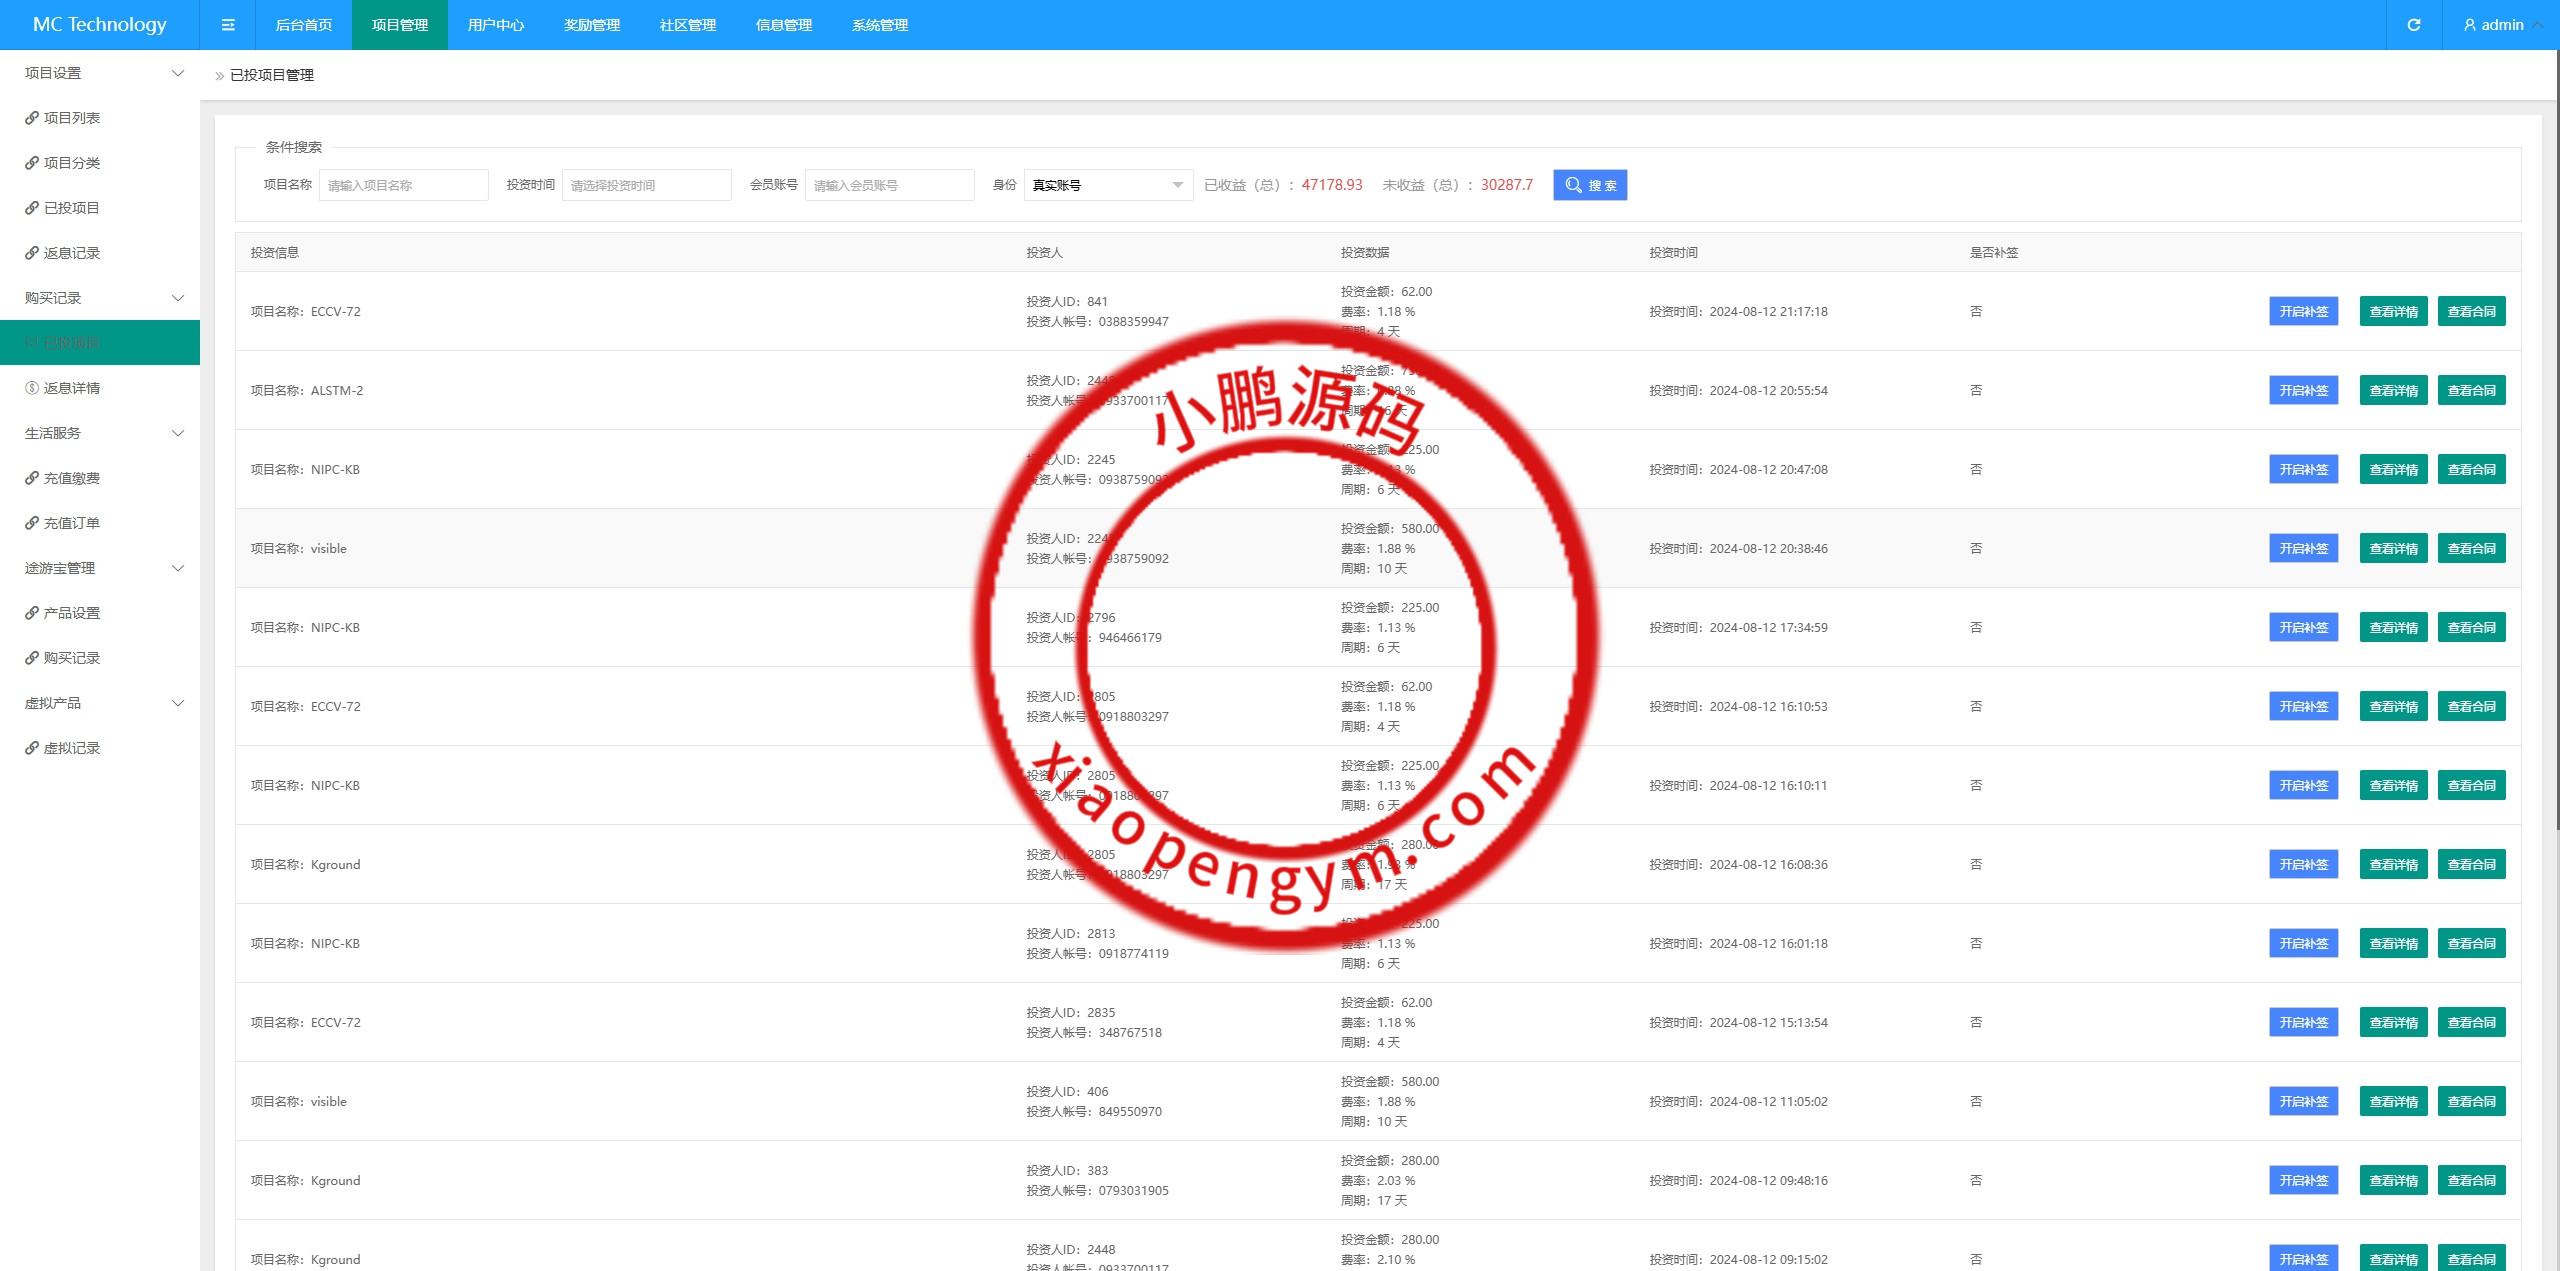Switch to 系统管理 top menu

pos(879,25)
